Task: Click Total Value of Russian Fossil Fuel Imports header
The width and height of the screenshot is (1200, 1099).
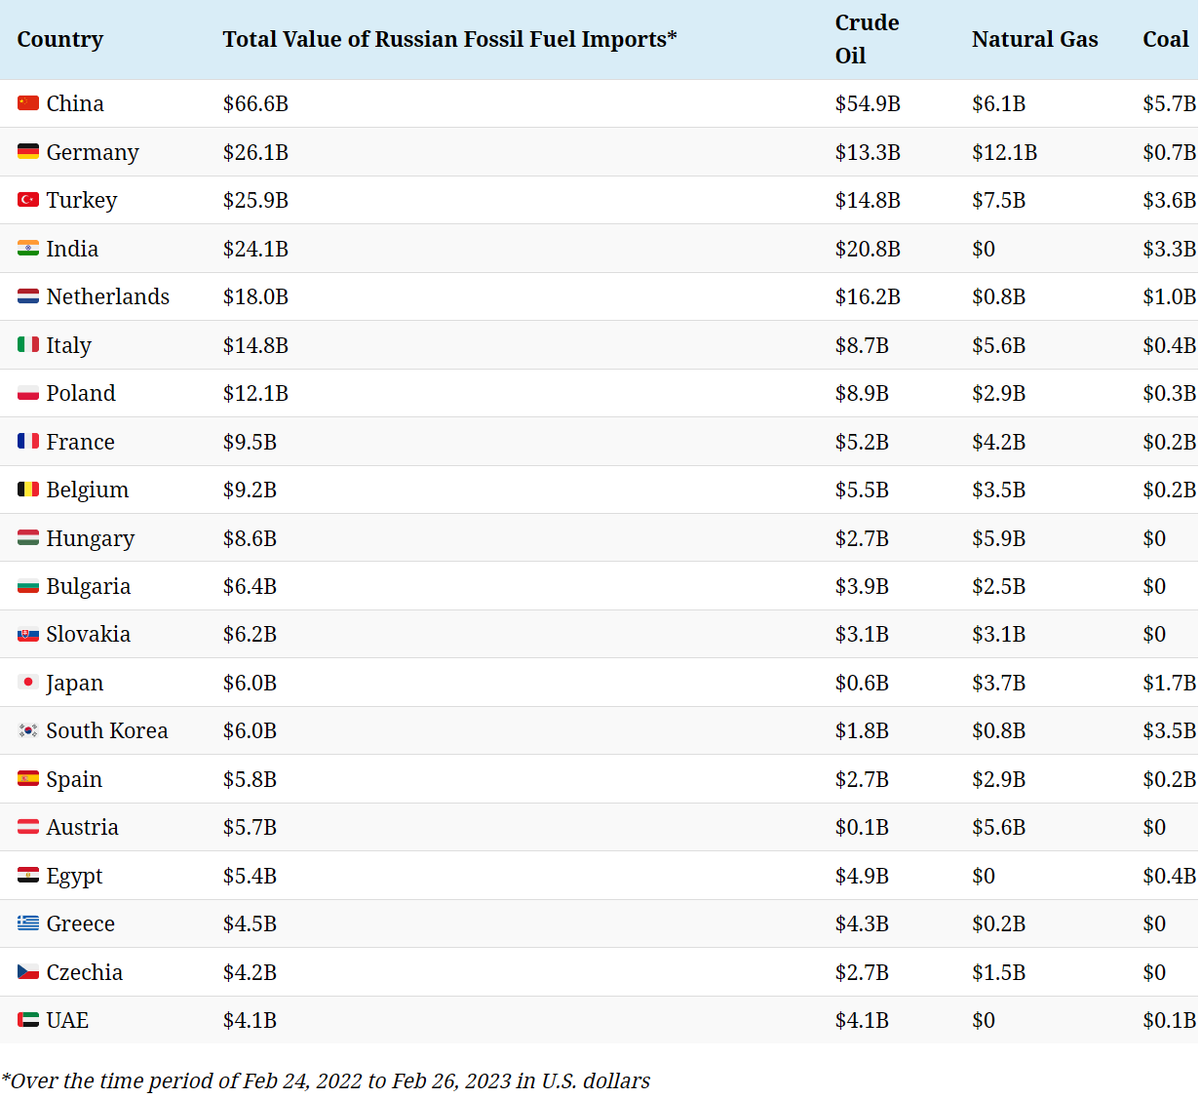Action: [x=450, y=39]
